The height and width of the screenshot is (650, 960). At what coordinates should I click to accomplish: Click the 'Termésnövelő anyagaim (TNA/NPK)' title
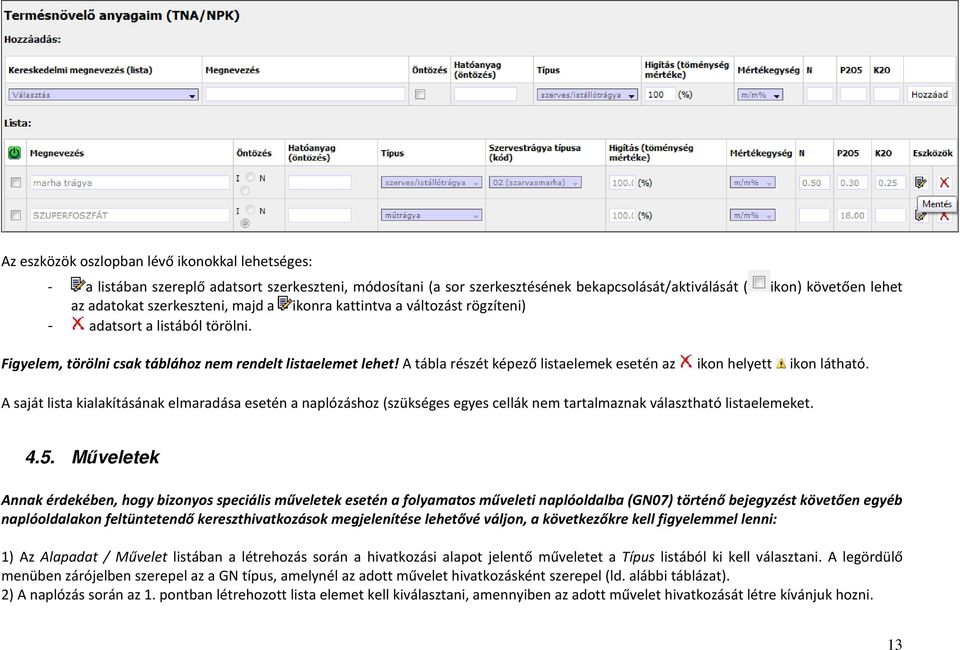(122, 16)
